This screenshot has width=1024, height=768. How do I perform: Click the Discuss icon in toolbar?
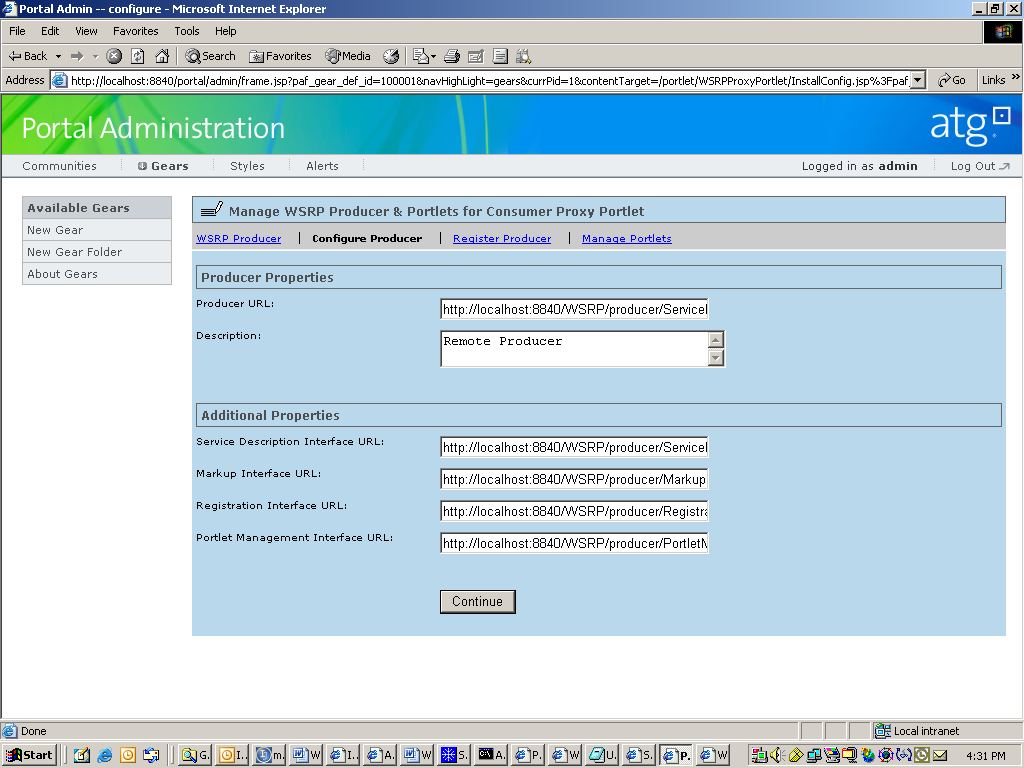coord(500,56)
